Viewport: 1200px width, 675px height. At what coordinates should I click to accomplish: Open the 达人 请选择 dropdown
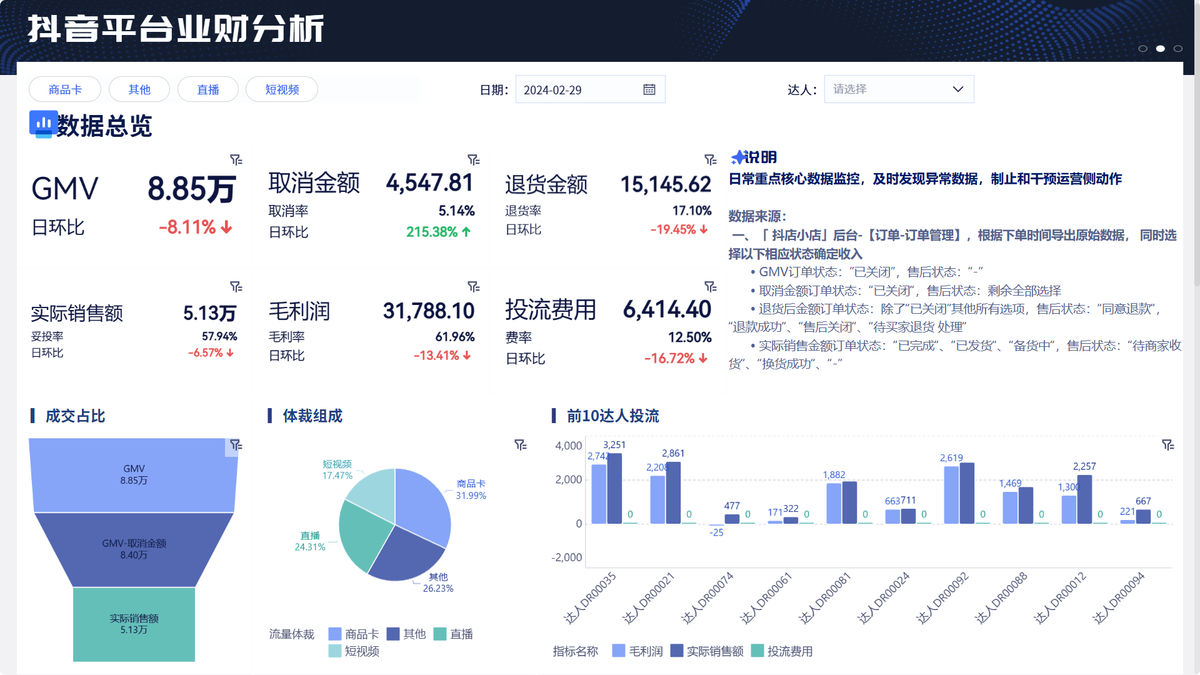pos(899,89)
